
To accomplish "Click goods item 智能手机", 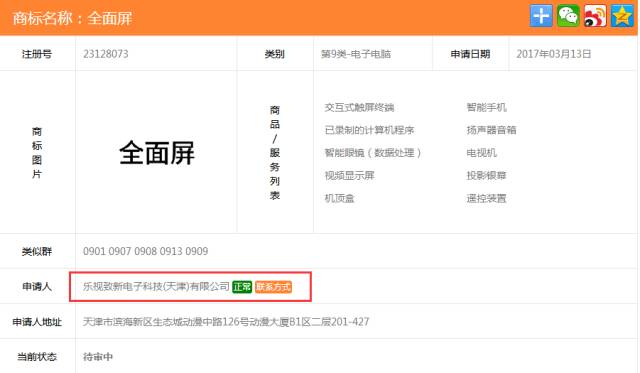I will click(x=487, y=107).
